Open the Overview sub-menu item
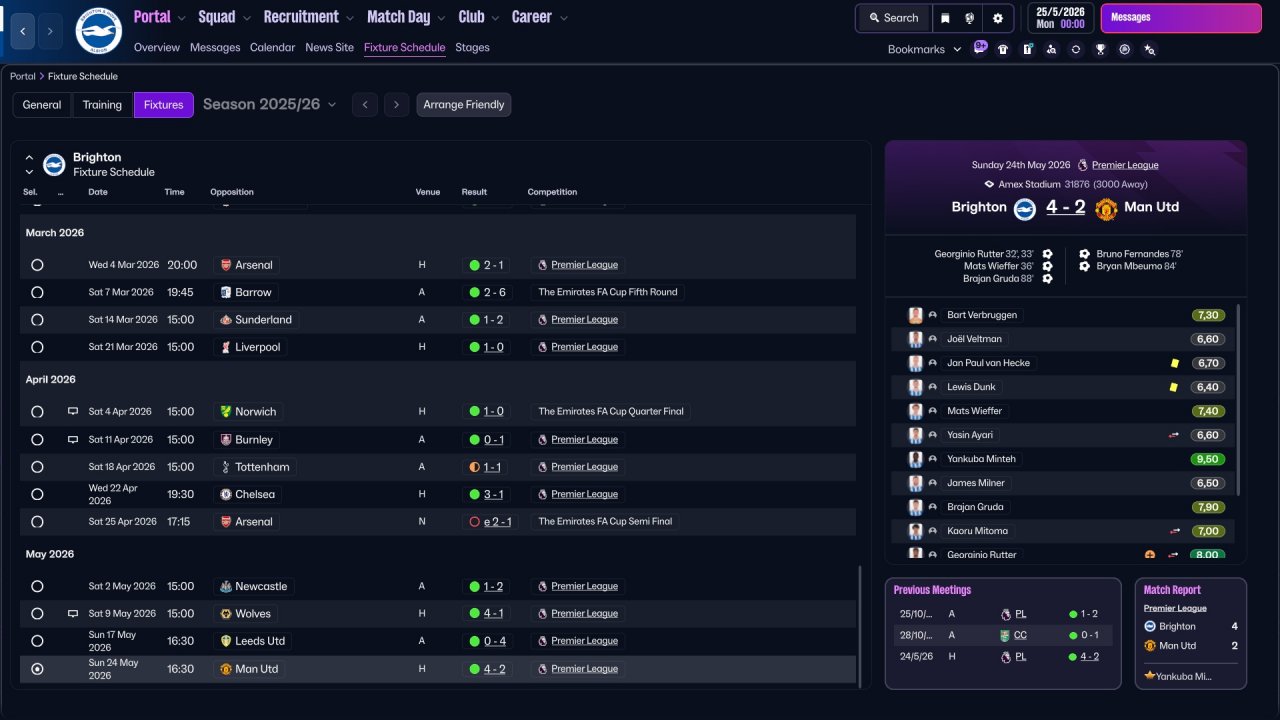This screenshot has height=720, width=1280. coord(157,47)
